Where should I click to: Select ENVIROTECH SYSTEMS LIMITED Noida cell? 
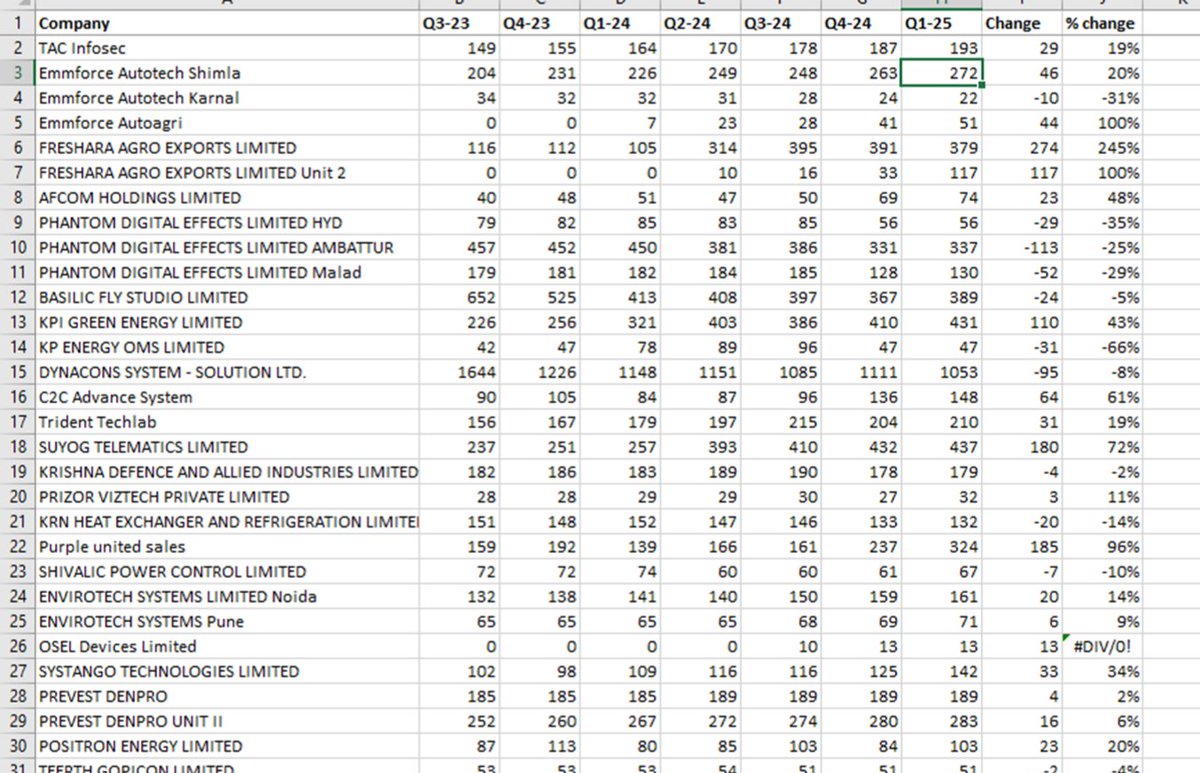[227, 597]
